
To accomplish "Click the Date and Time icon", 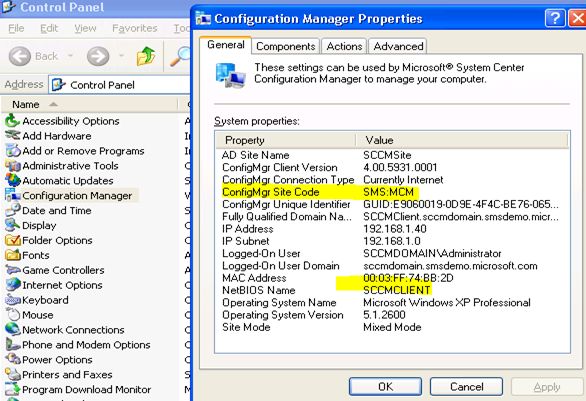I will pos(12,210).
